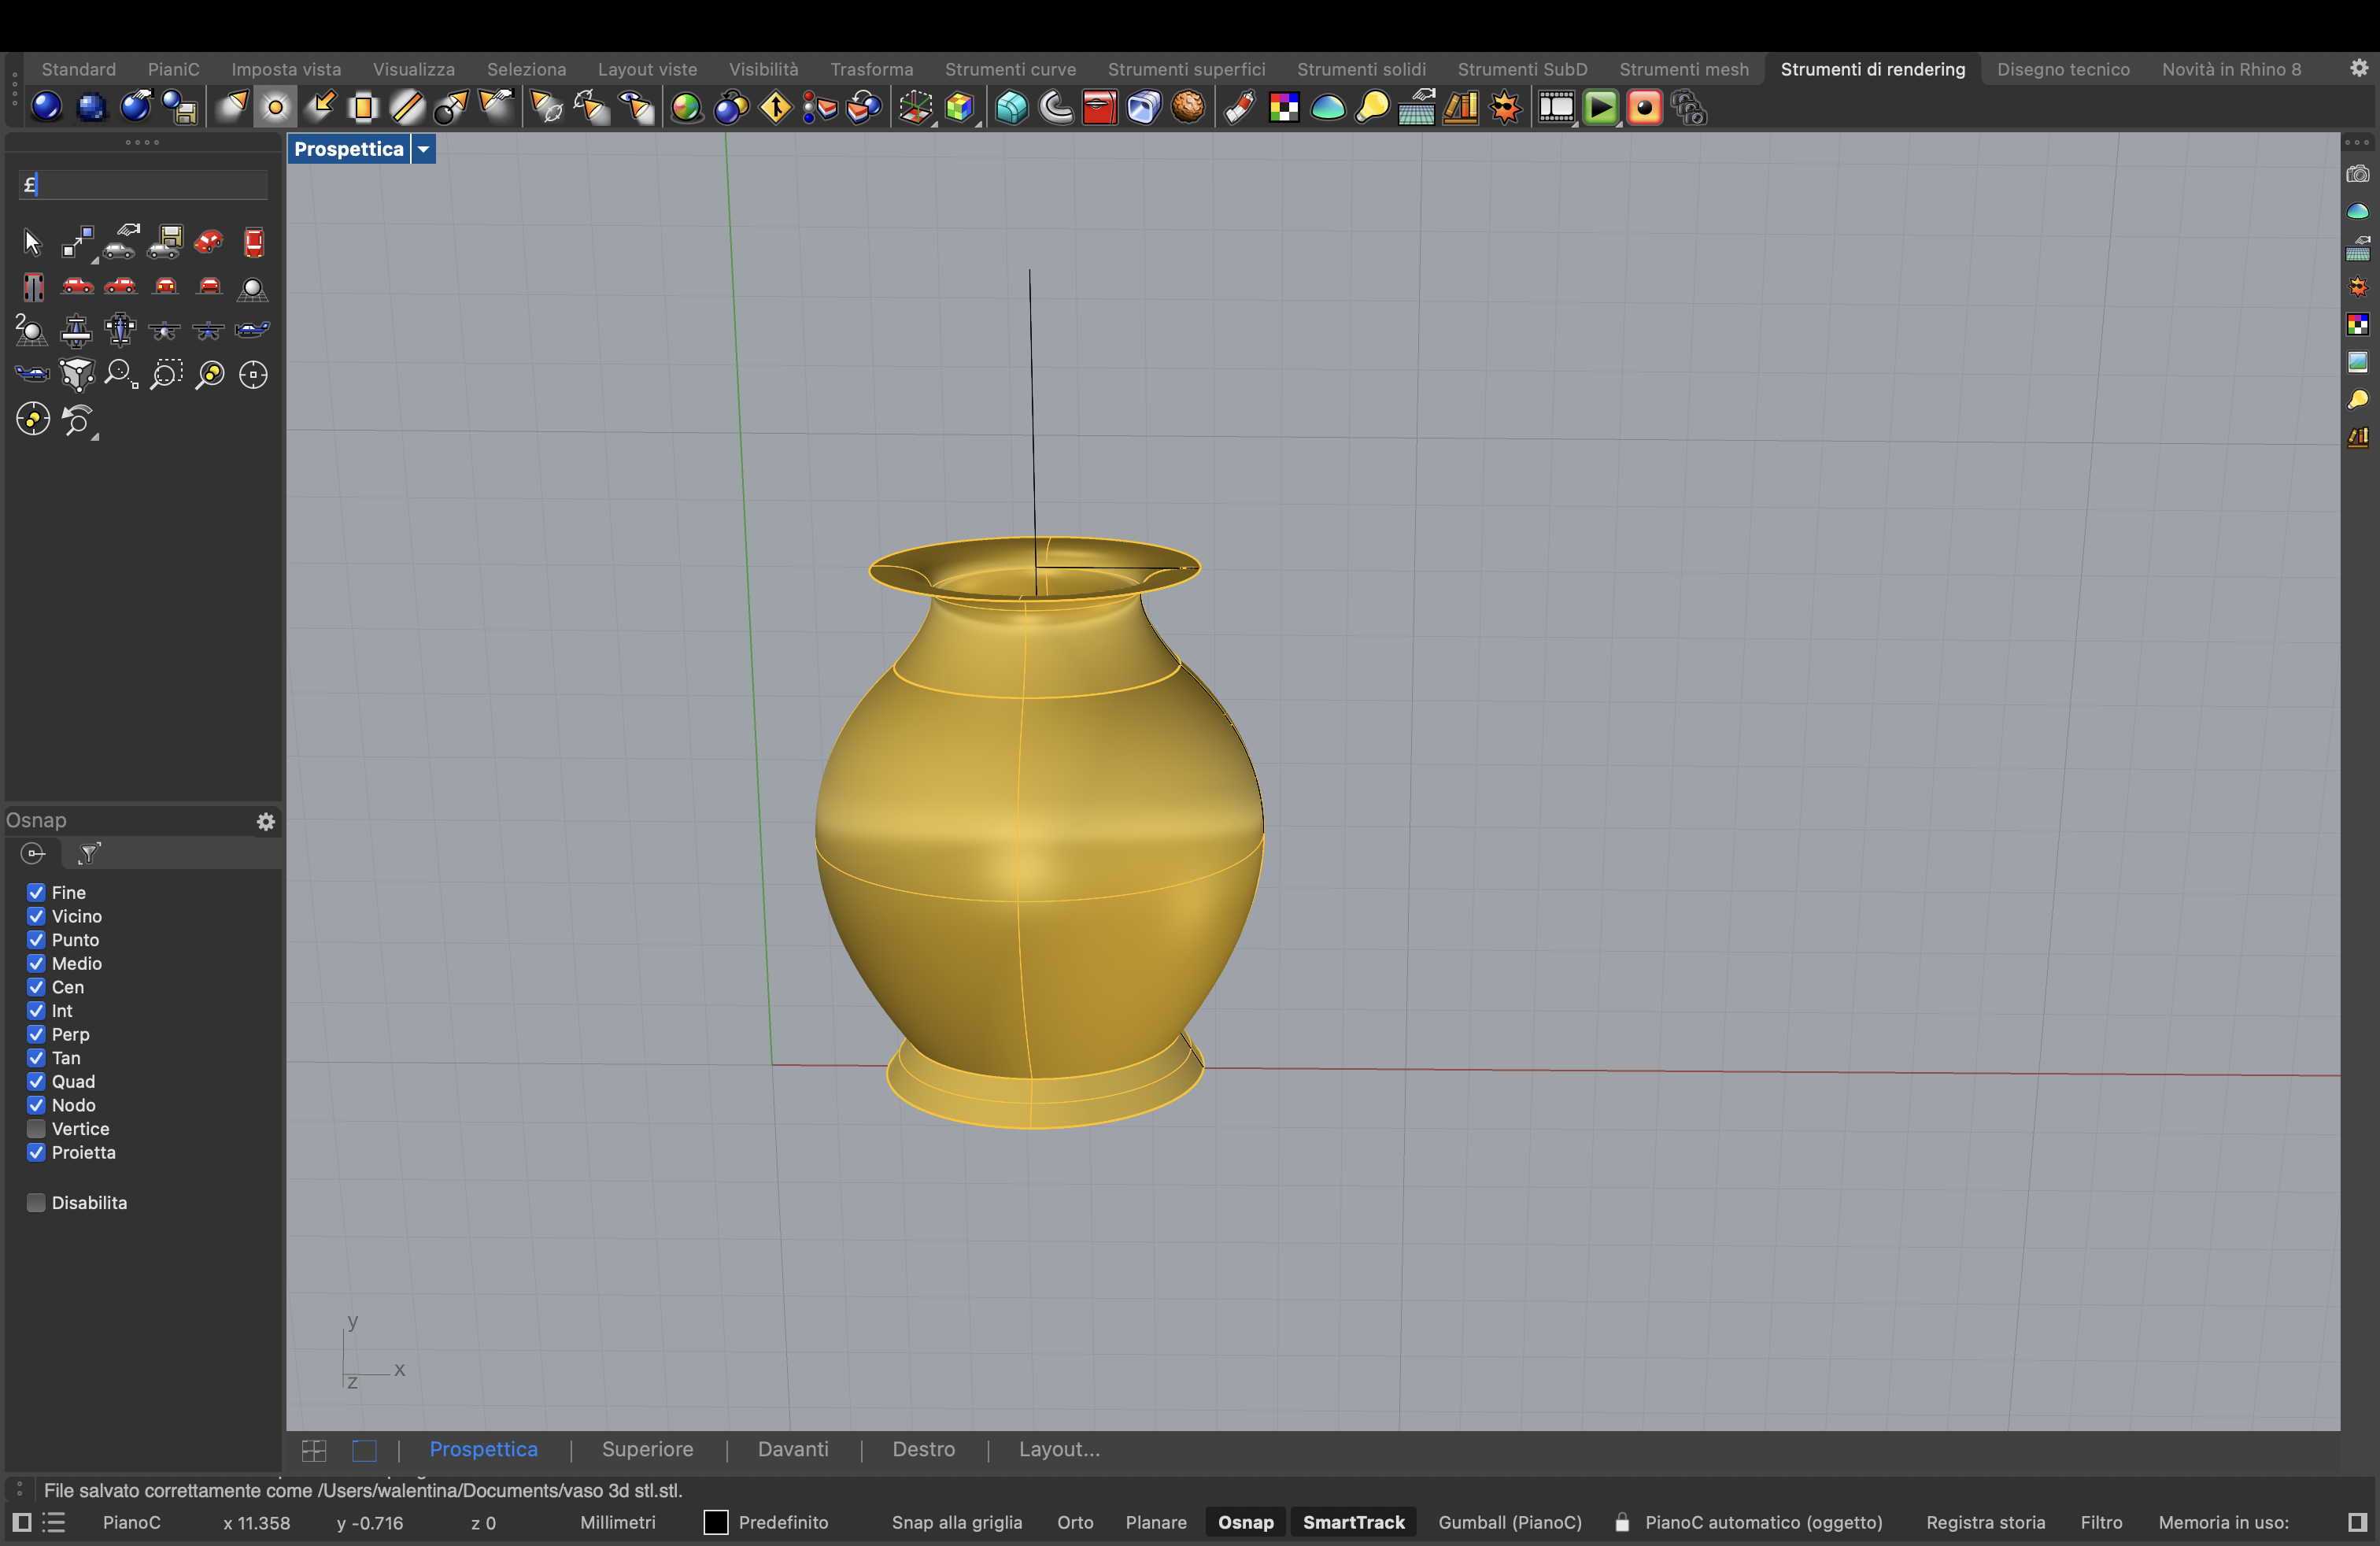Image resolution: width=2380 pixels, height=1546 pixels.
Task: Click the Predefinito layer color swatch
Action: coord(715,1522)
